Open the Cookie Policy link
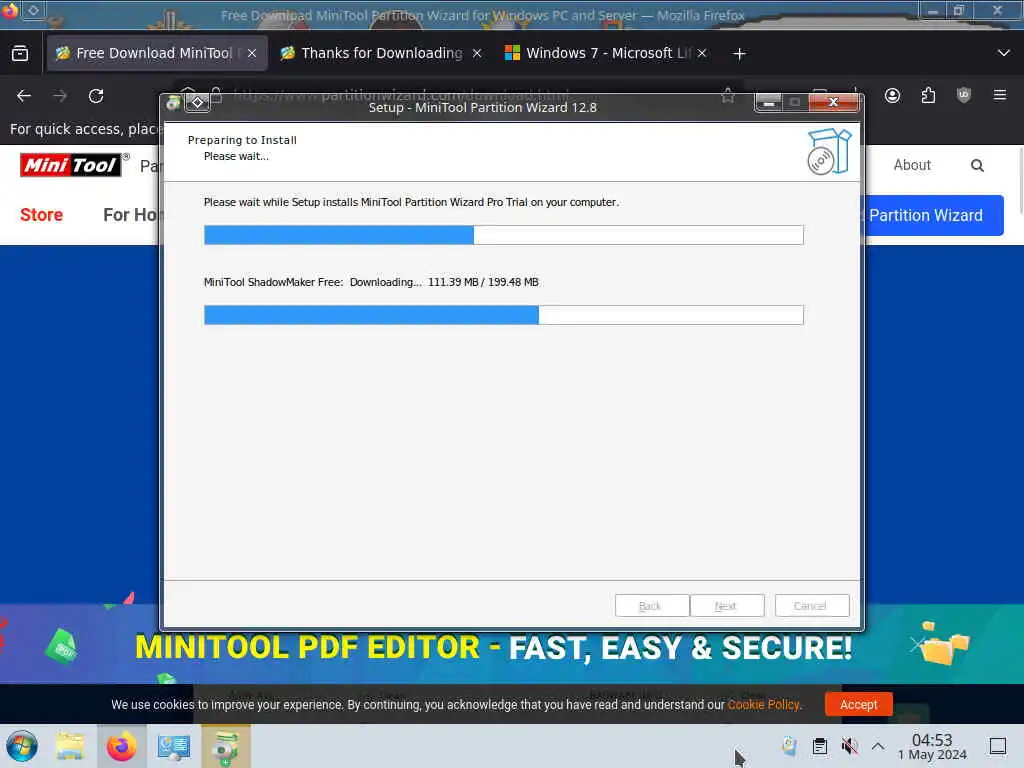1024x768 pixels. [763, 705]
